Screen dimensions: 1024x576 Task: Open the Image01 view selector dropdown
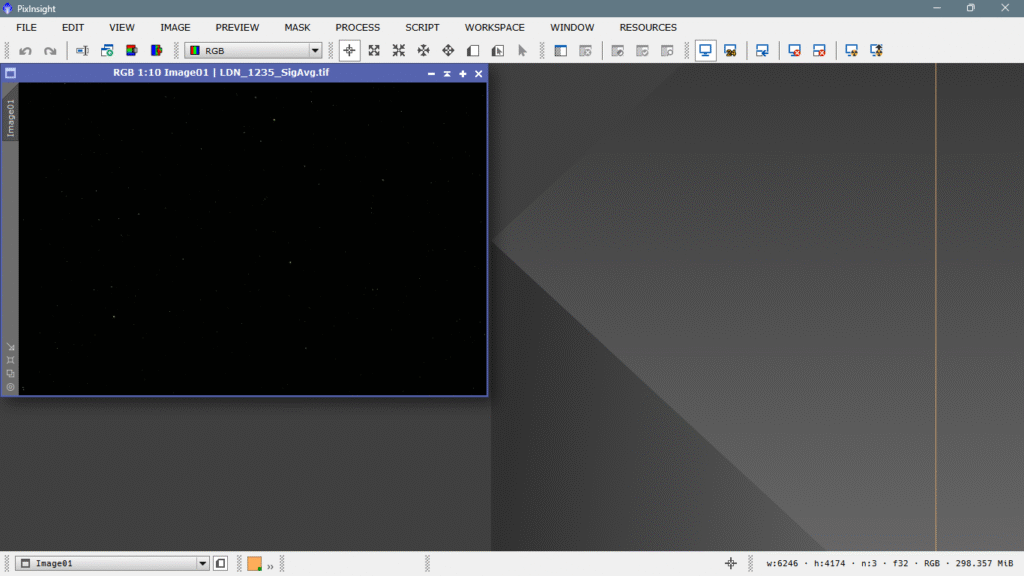[112, 563]
